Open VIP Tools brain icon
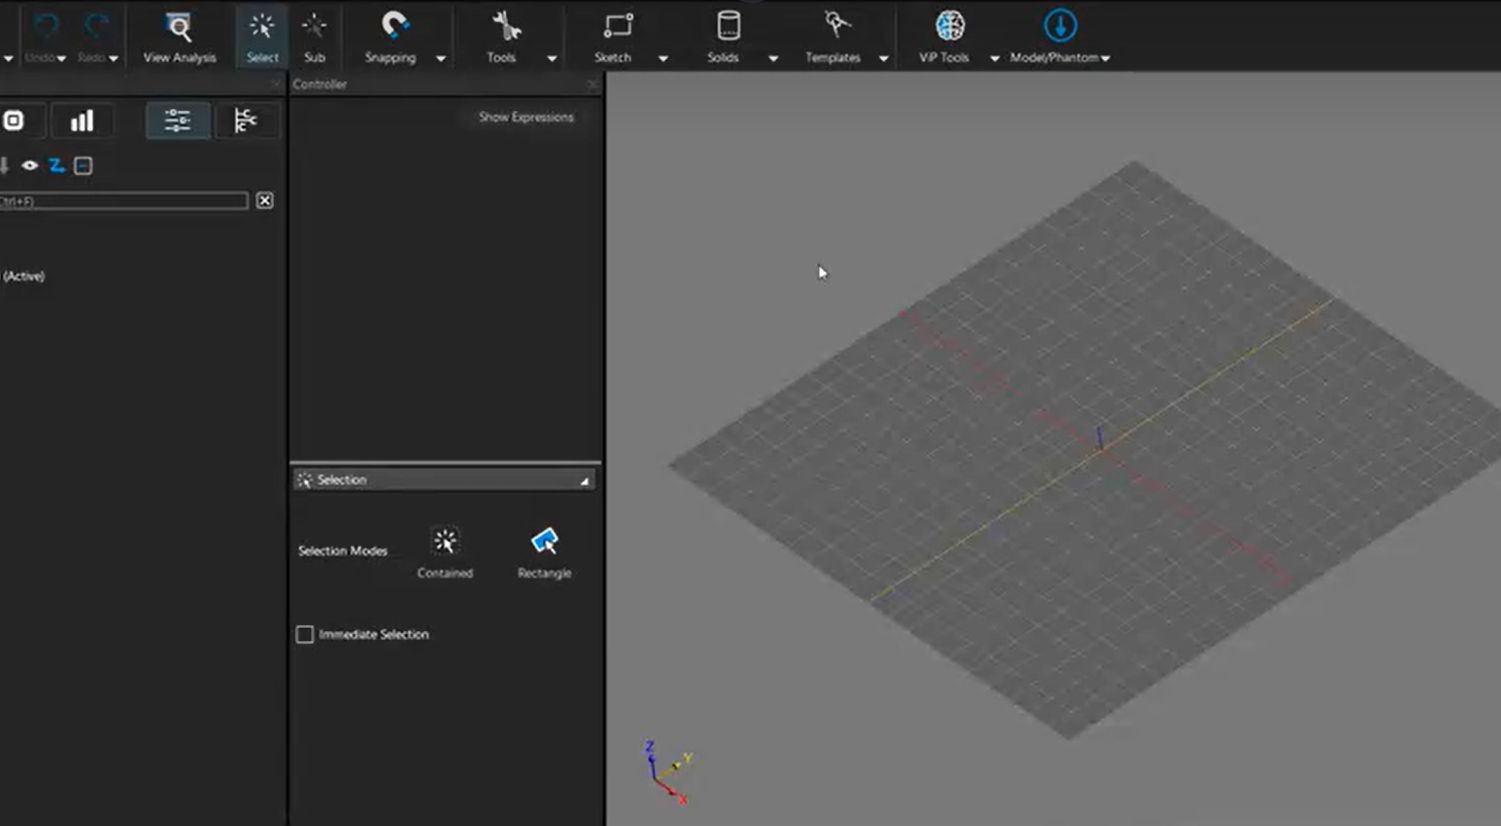 pyautogui.click(x=948, y=27)
